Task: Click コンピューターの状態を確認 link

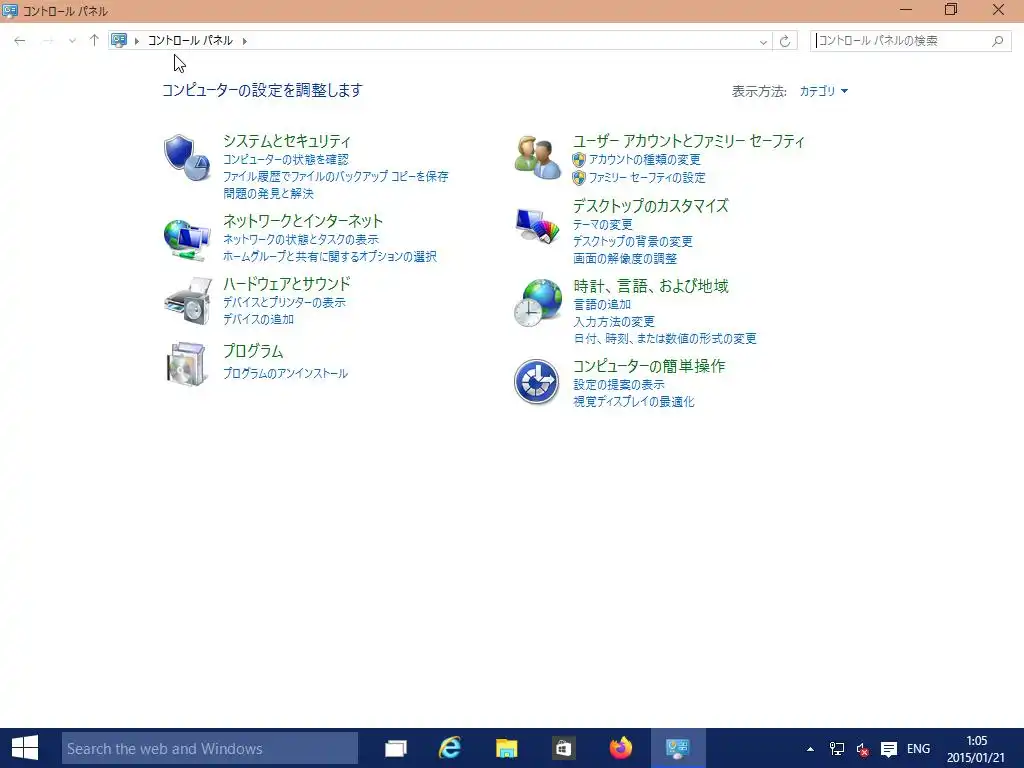Action: [x=286, y=160]
